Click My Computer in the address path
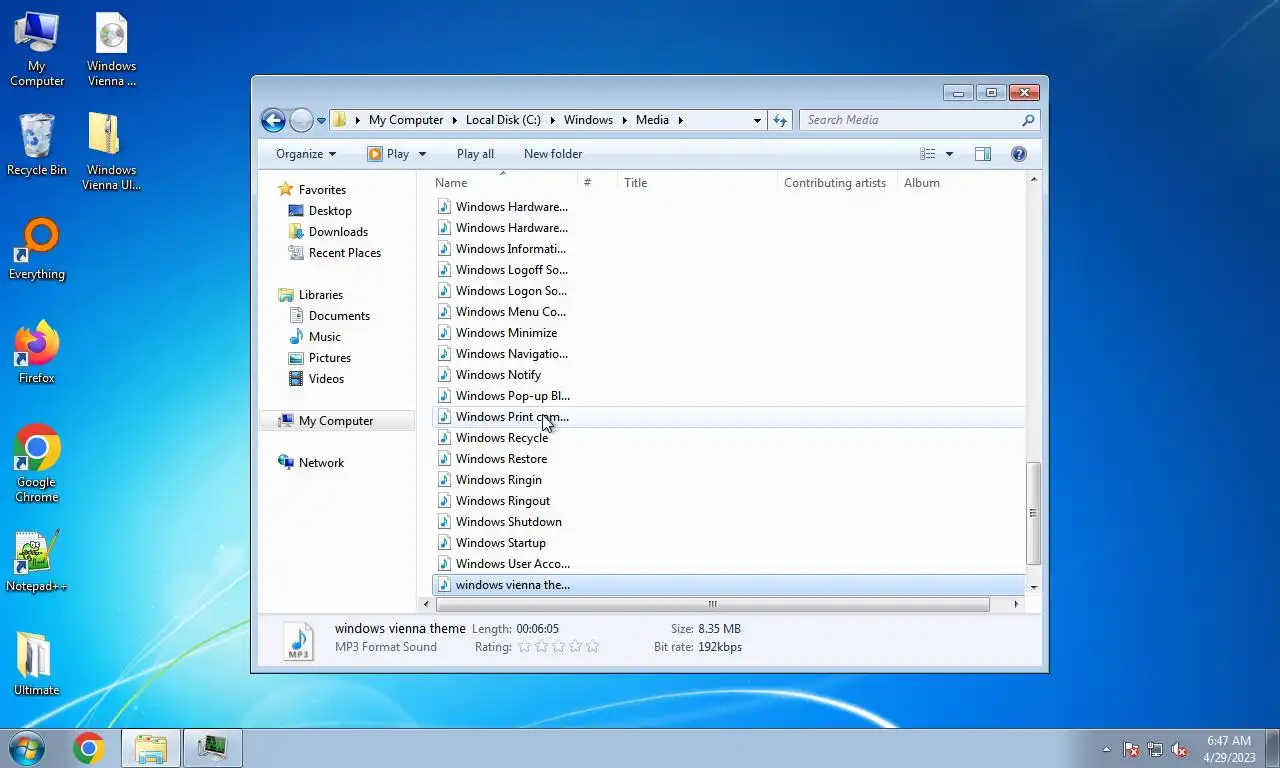 (406, 120)
